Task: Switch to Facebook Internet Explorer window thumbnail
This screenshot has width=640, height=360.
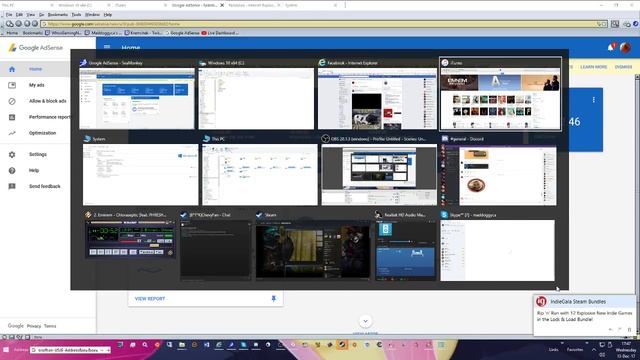Action: [377, 99]
